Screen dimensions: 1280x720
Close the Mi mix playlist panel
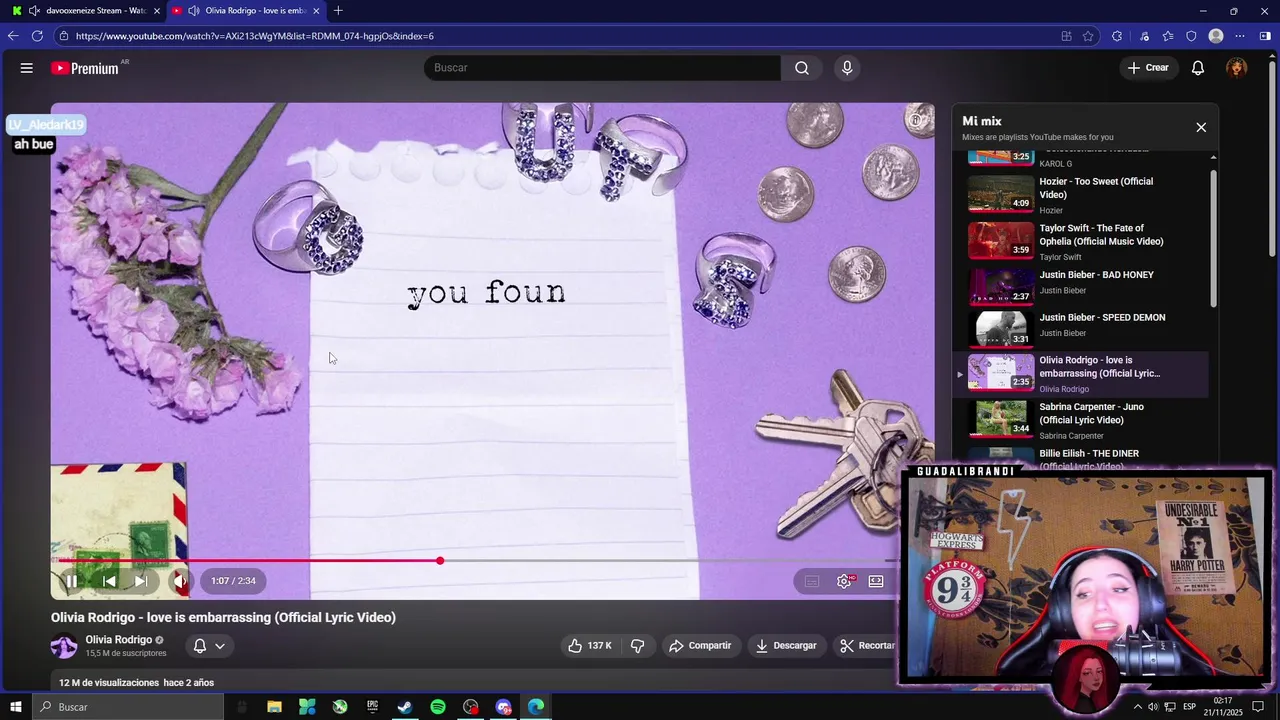tap(1201, 127)
